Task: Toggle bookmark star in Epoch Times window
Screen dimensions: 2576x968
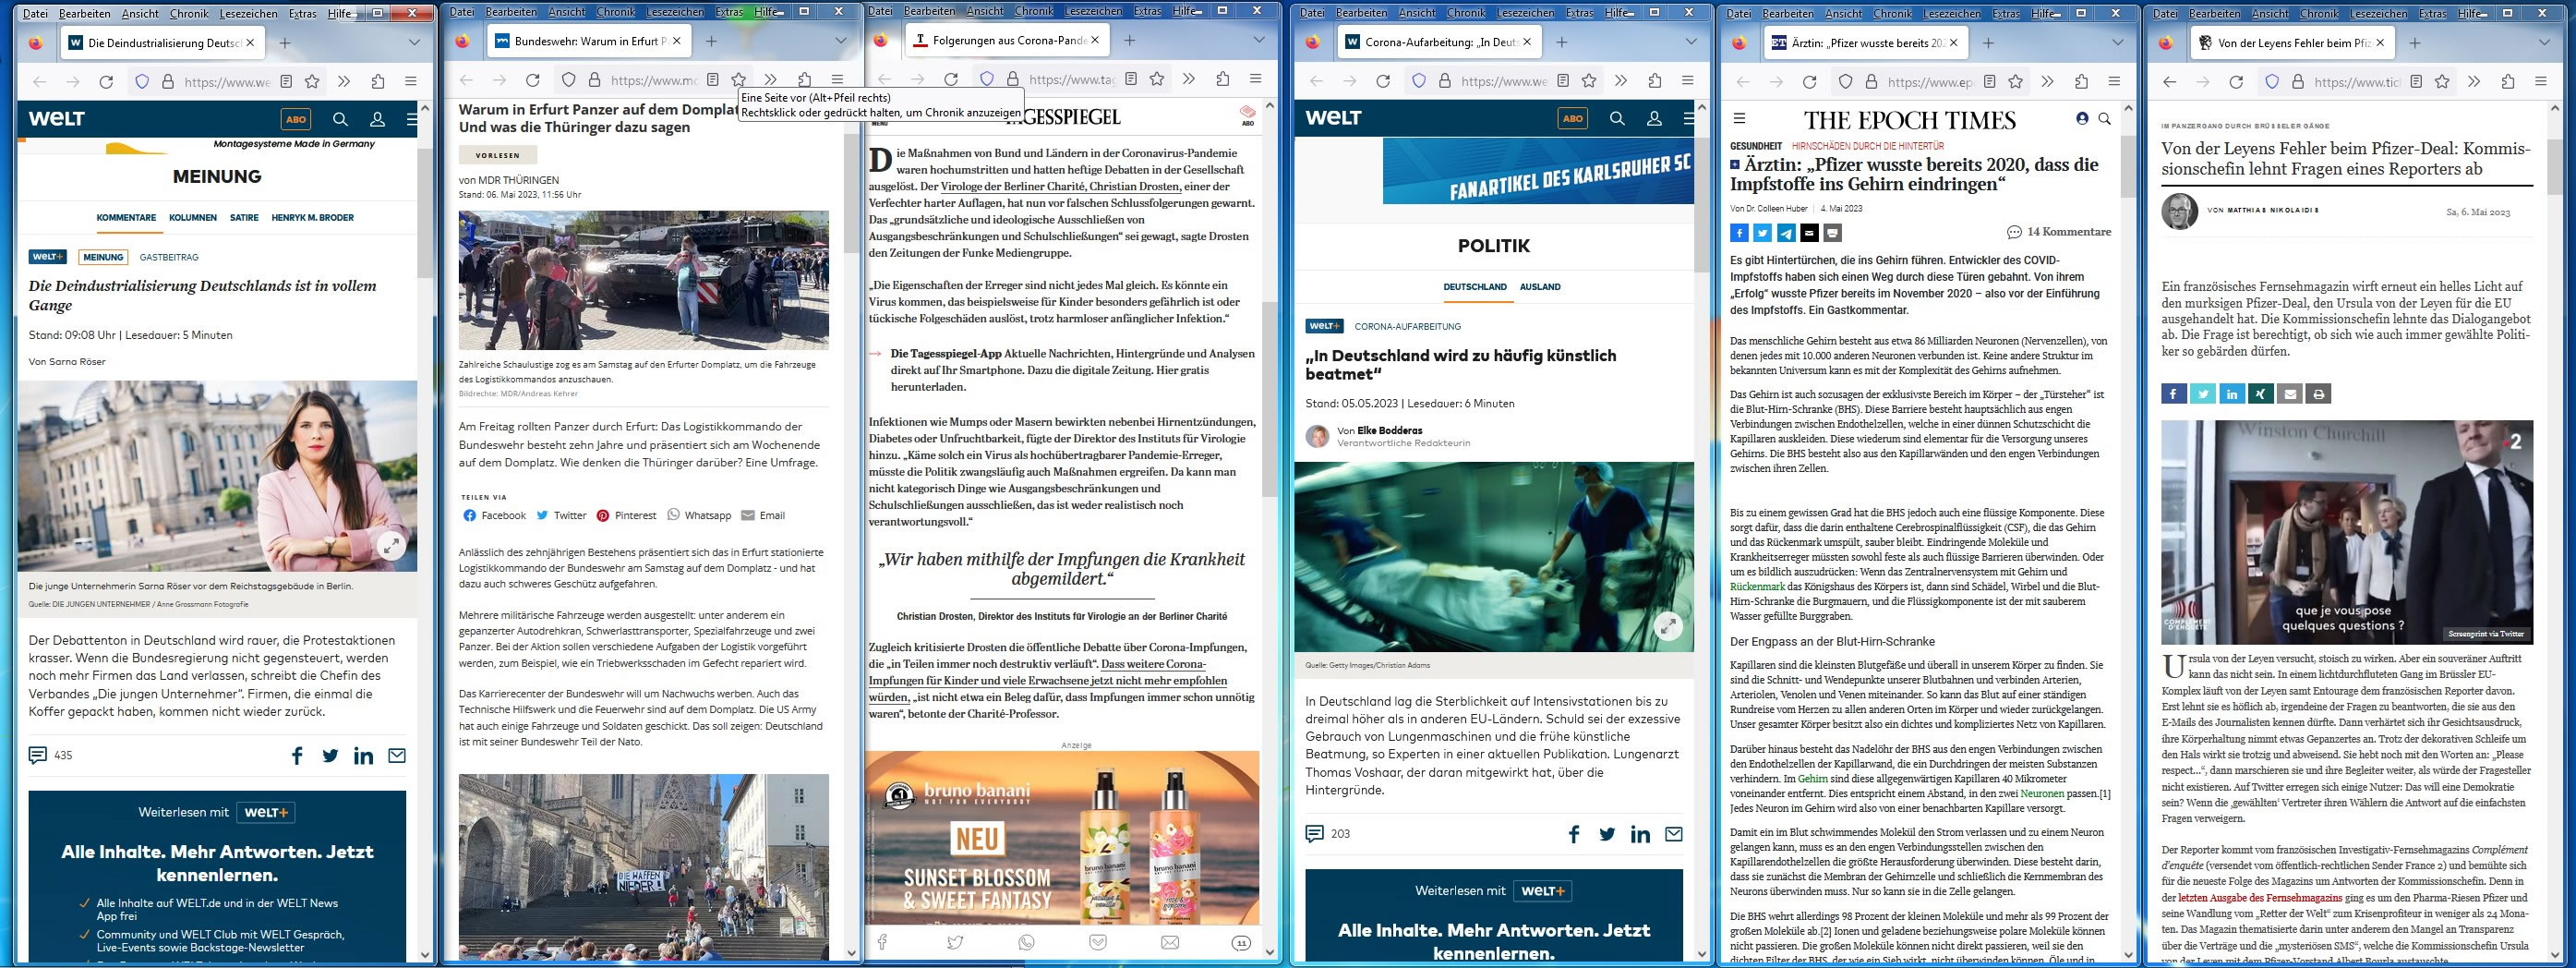Action: 2016,82
